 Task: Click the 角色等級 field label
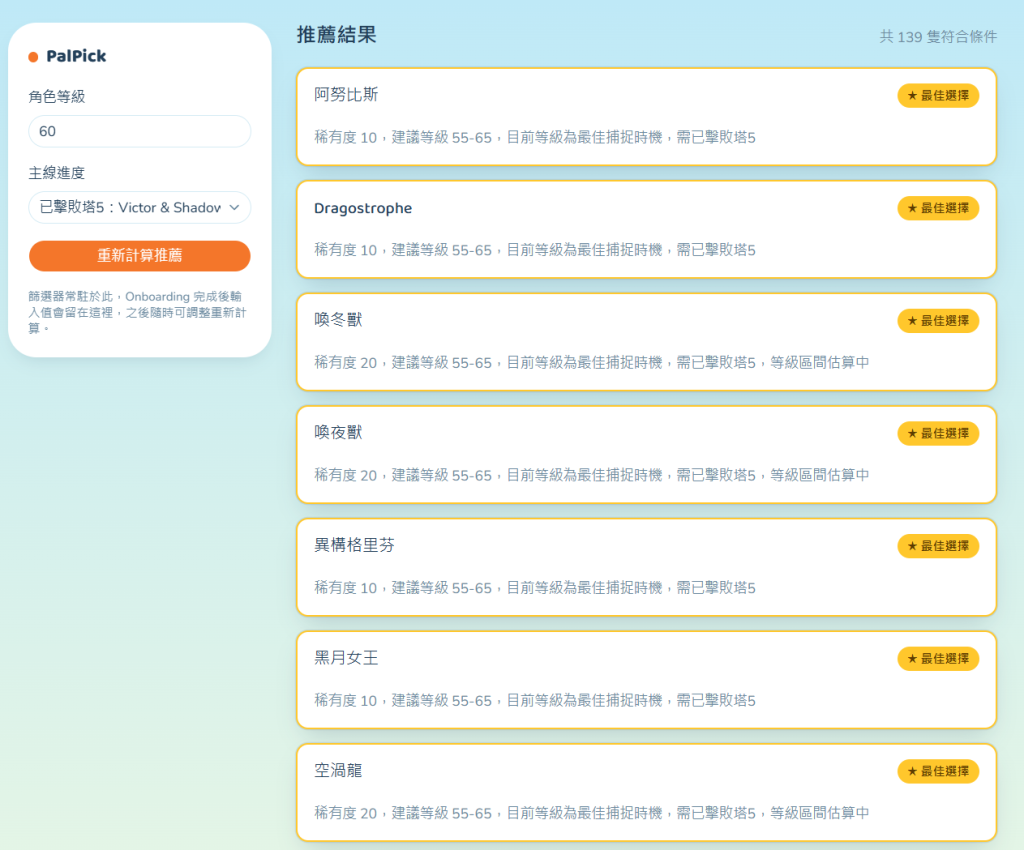click(x=57, y=97)
